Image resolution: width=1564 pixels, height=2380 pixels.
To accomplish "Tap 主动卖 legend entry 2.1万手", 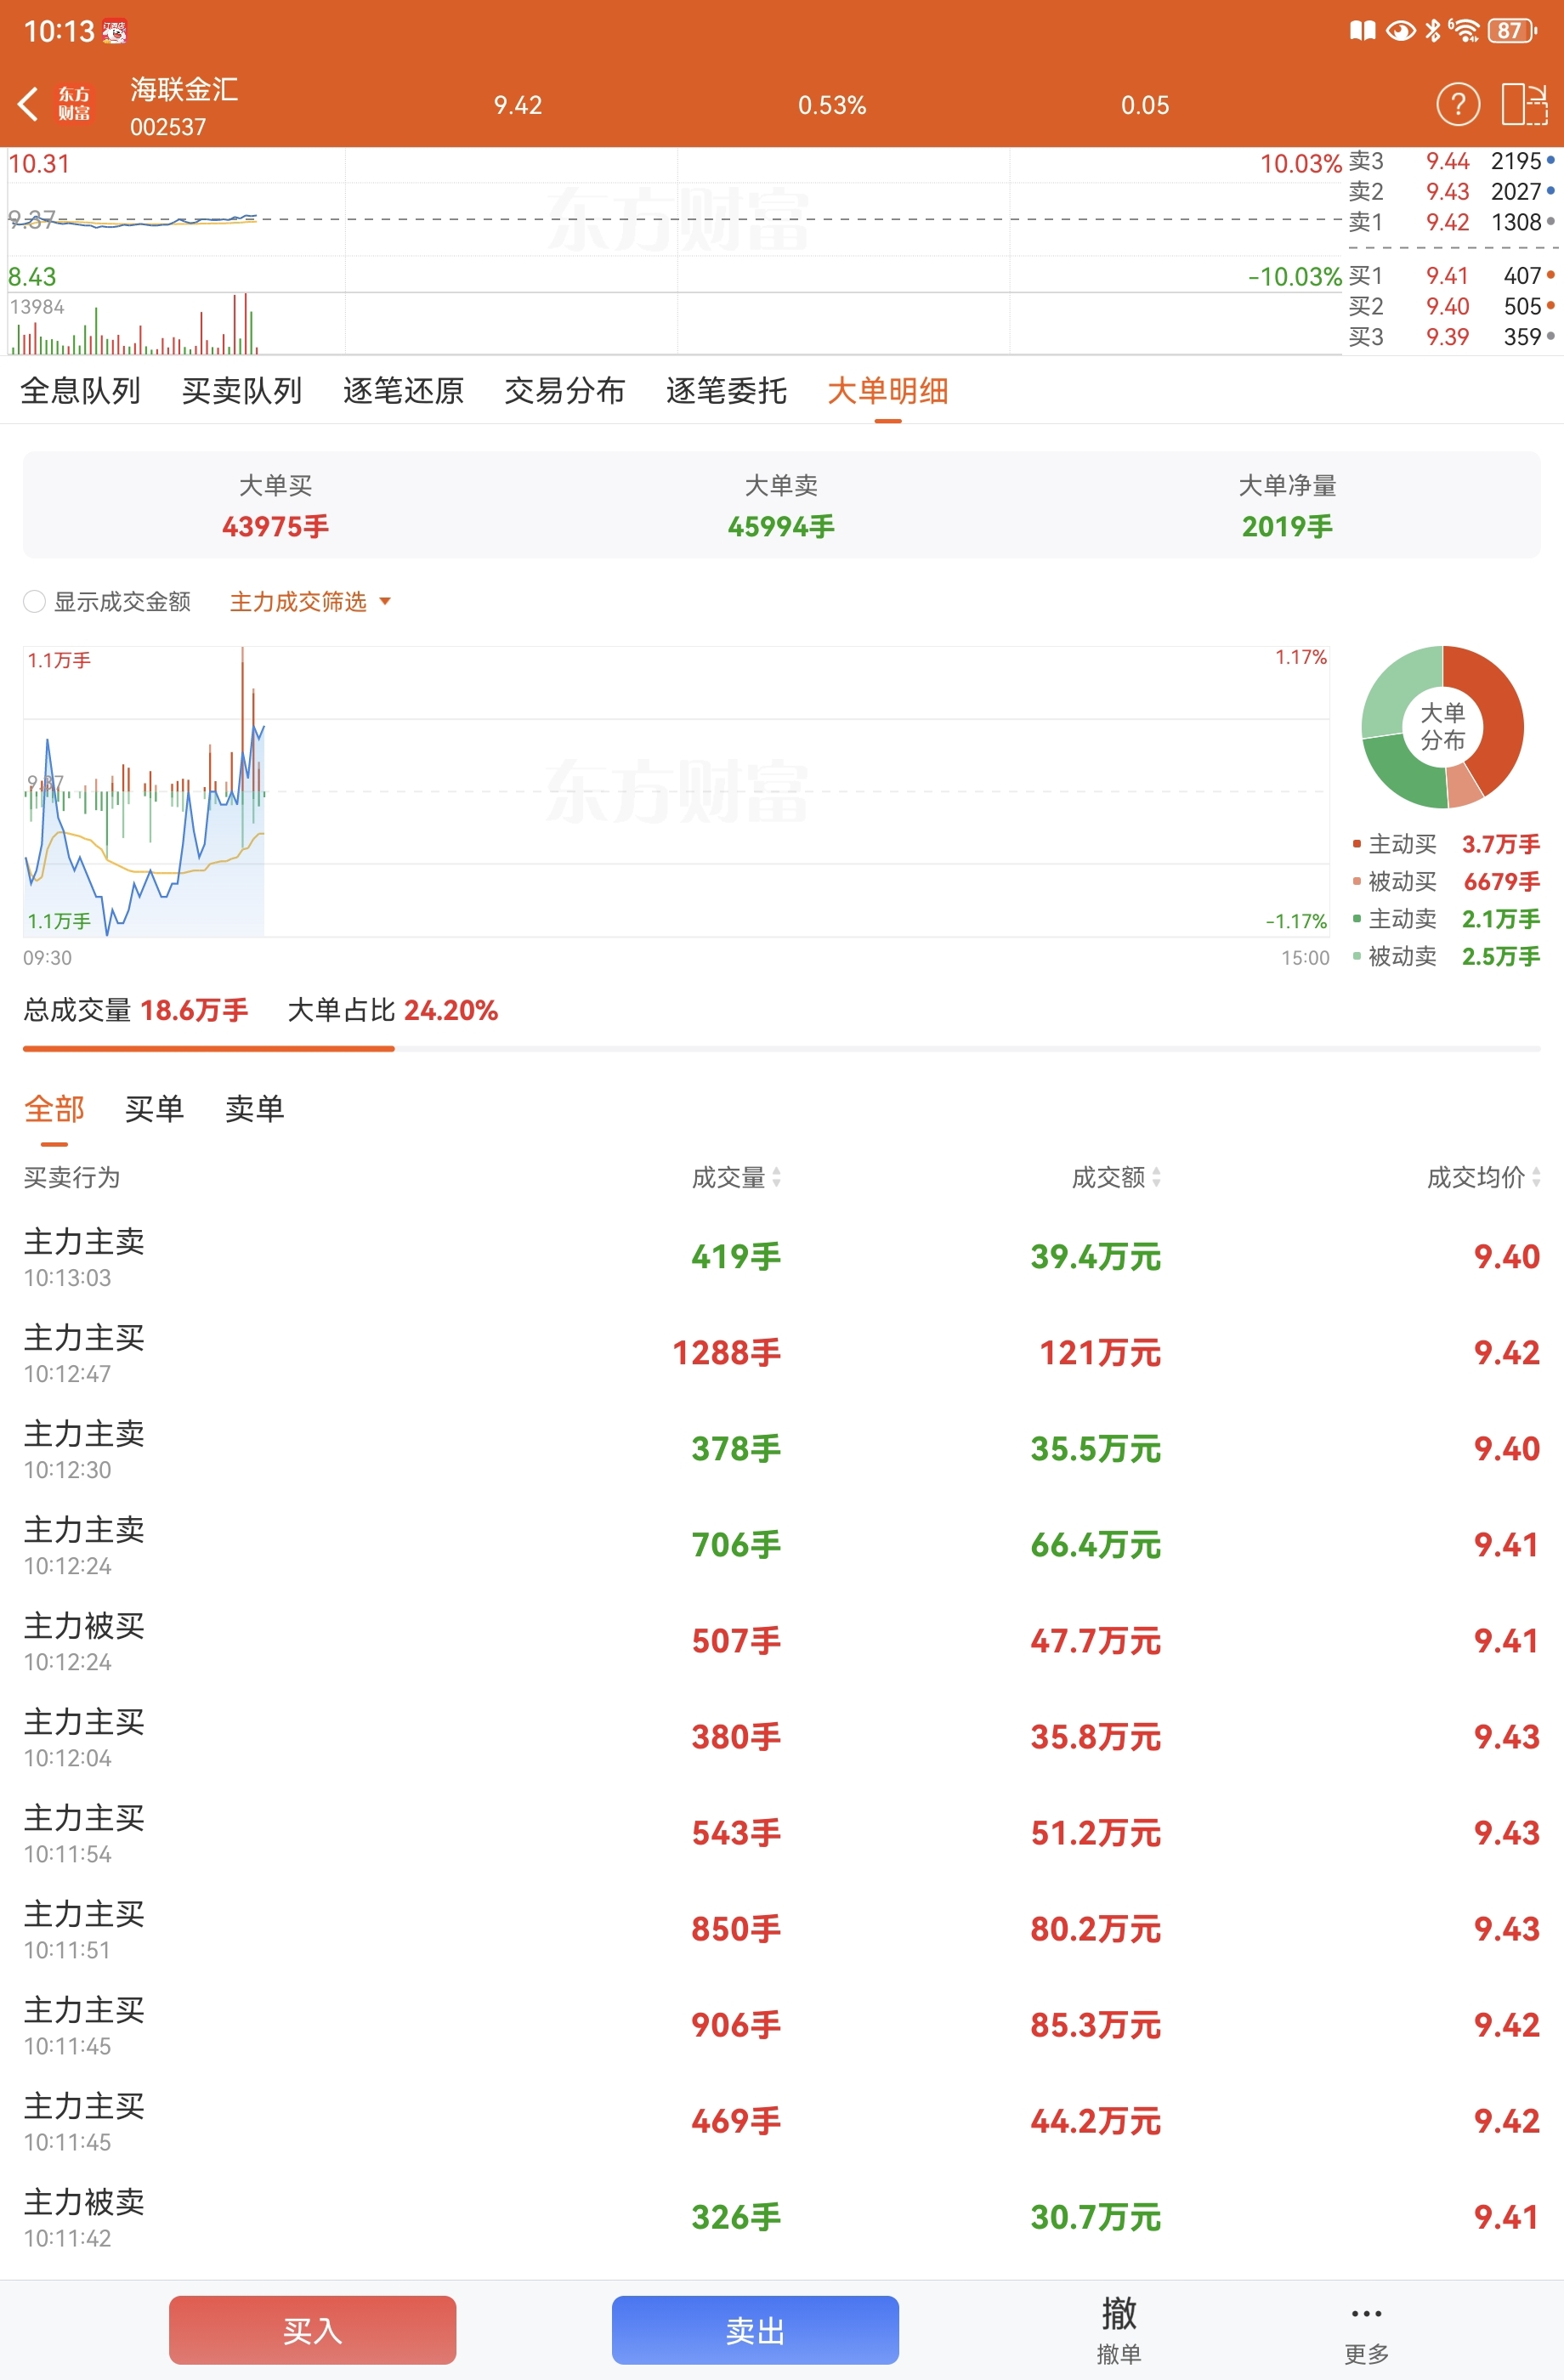I will (1446, 919).
